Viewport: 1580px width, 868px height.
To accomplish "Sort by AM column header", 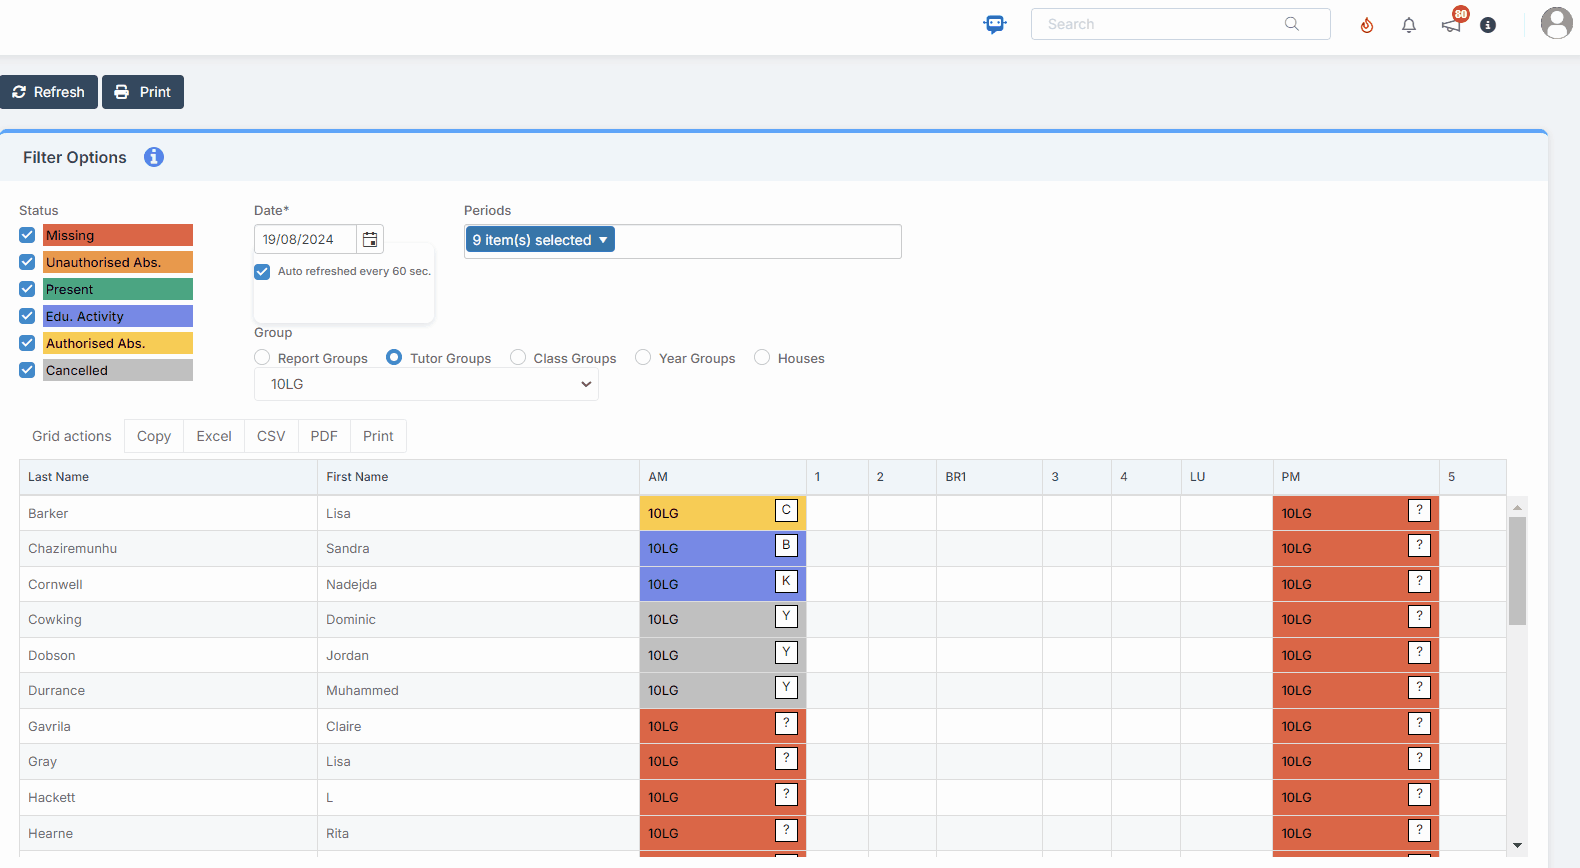I will (723, 477).
